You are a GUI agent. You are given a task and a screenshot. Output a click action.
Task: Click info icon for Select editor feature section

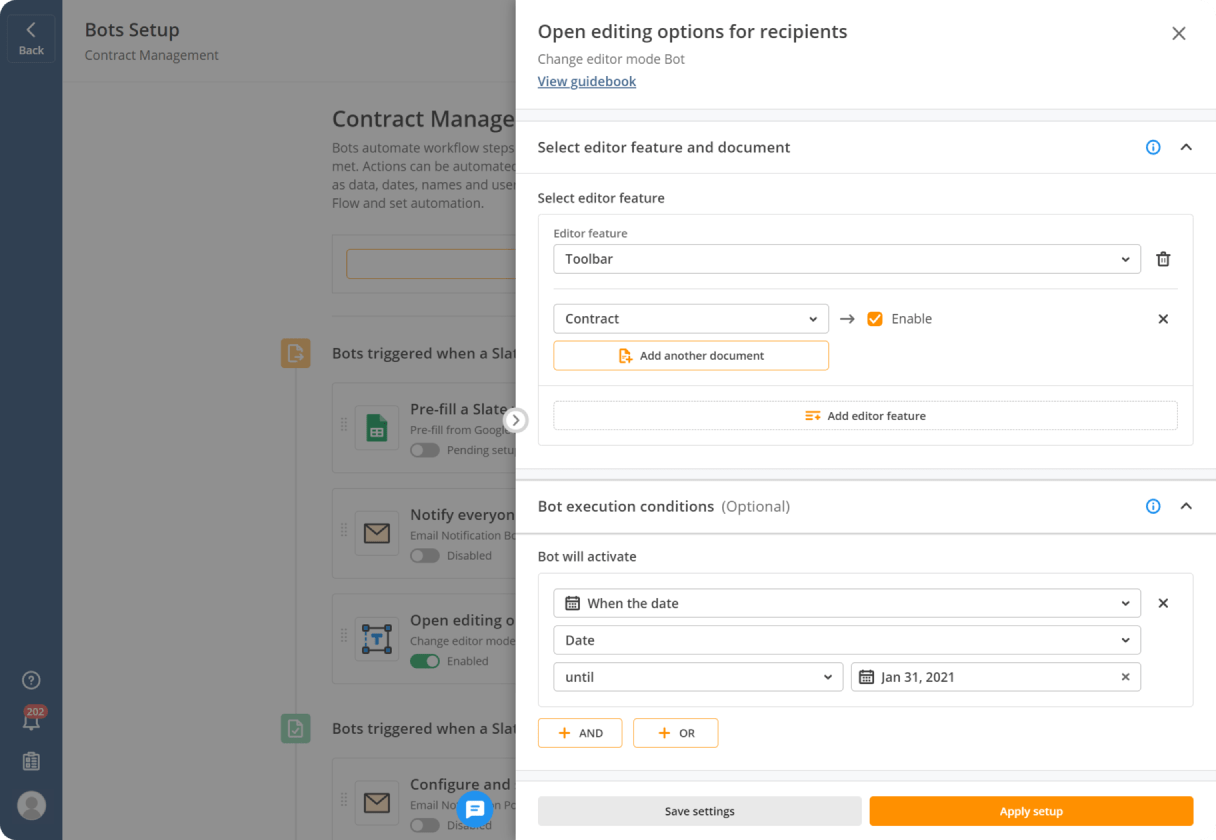[x=1153, y=147]
